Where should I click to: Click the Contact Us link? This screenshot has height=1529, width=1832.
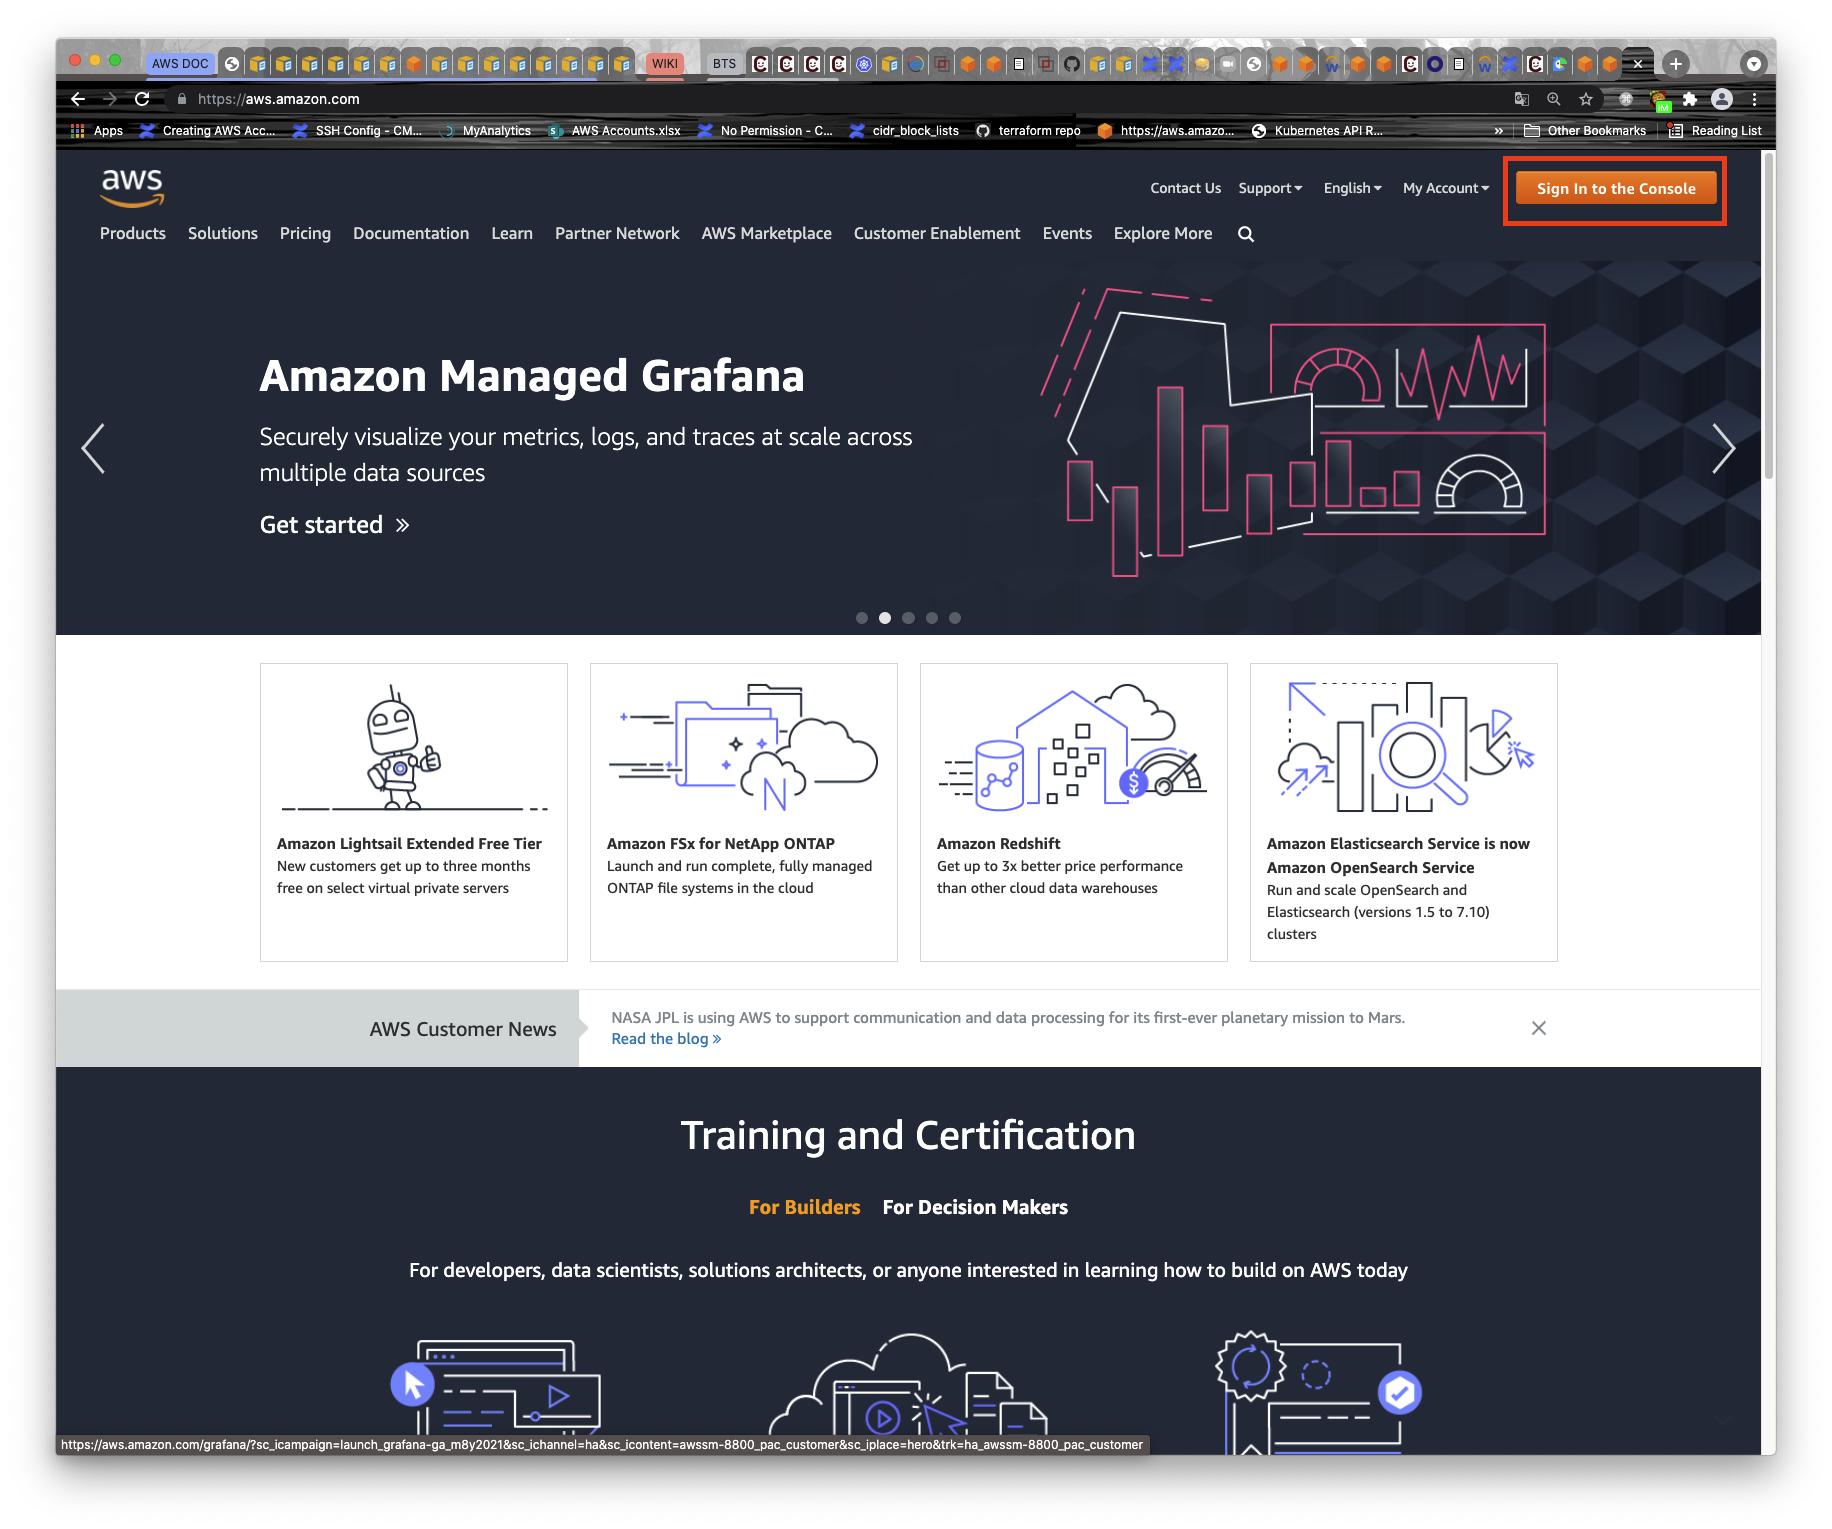click(1185, 188)
